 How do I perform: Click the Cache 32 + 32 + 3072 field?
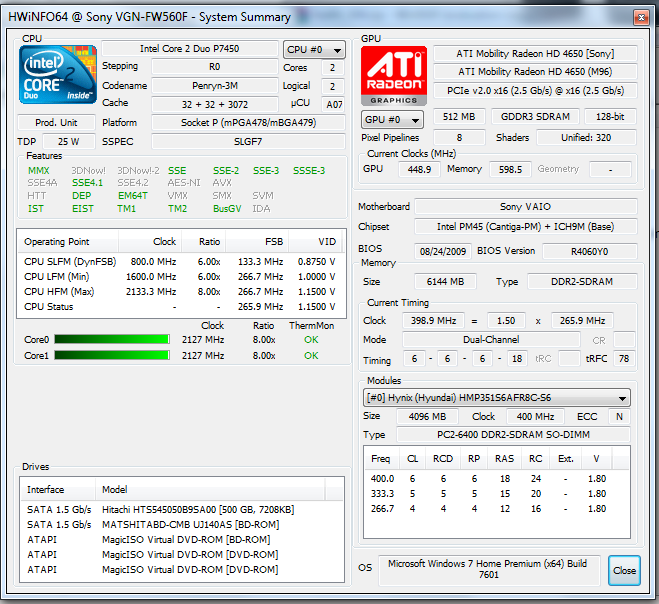coord(215,104)
